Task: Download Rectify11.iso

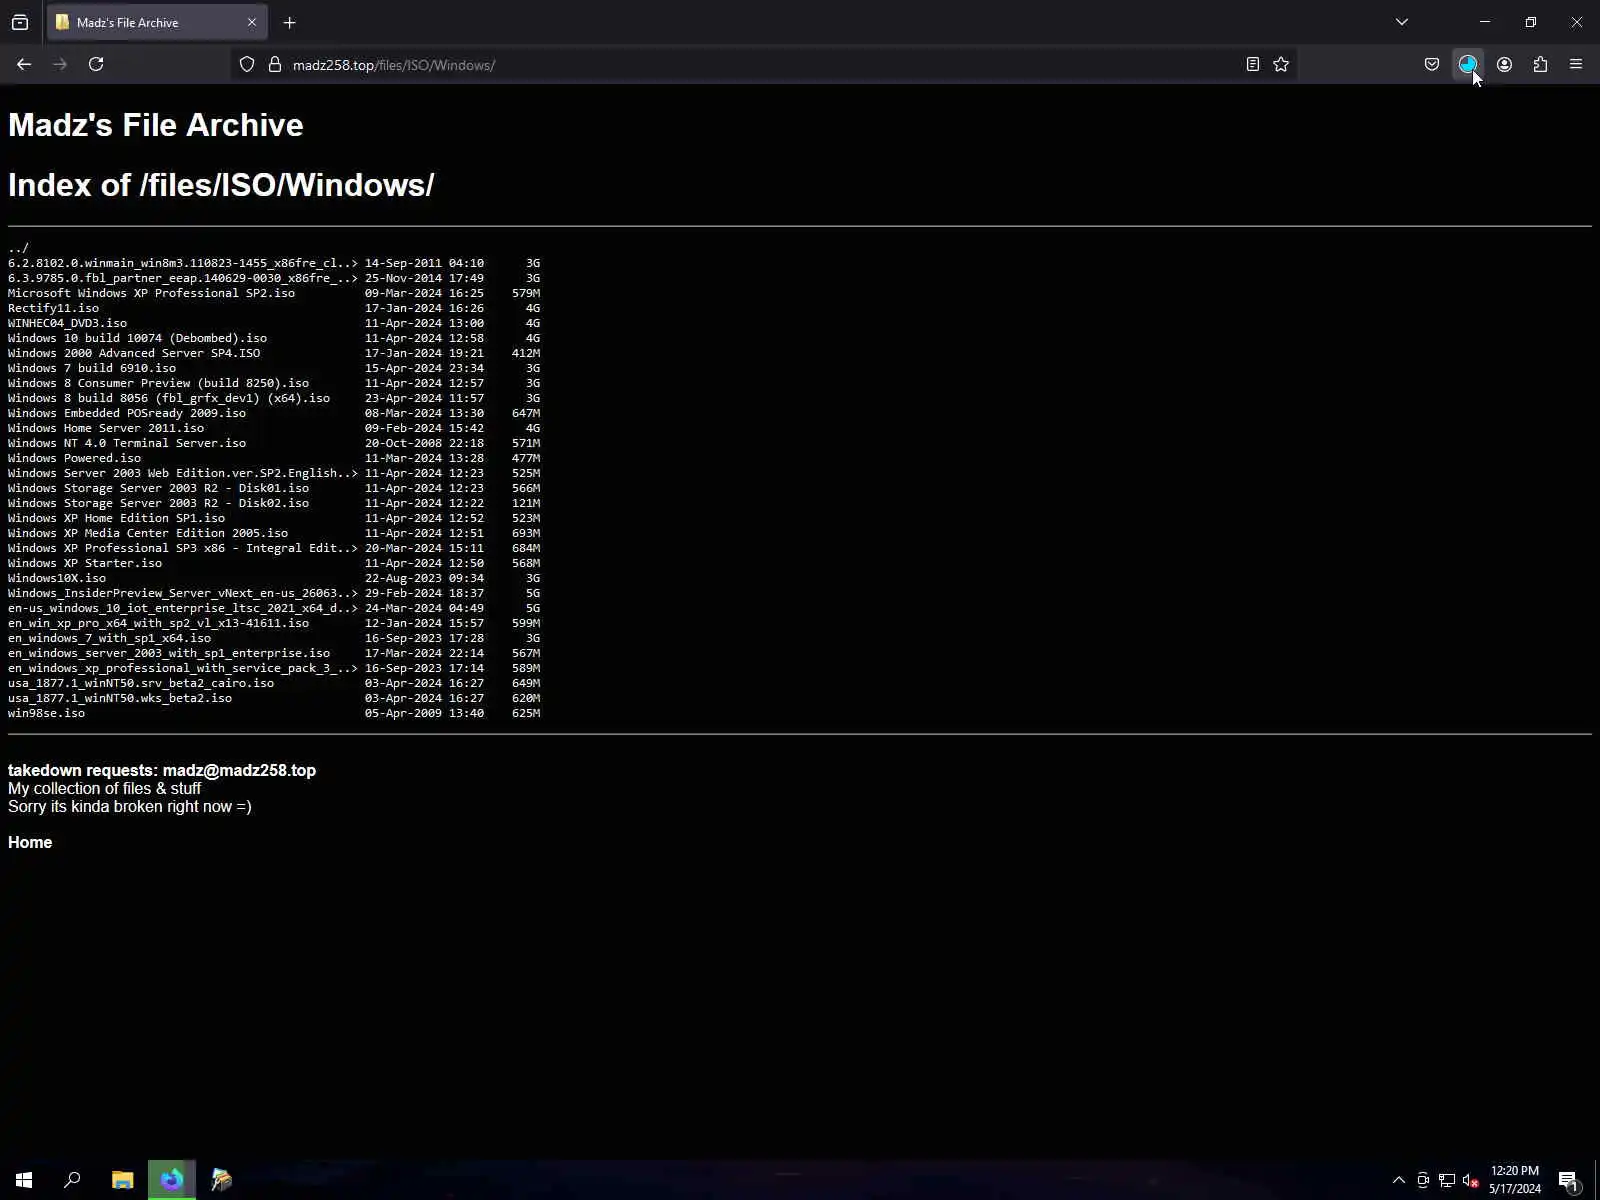Action: pos(54,308)
